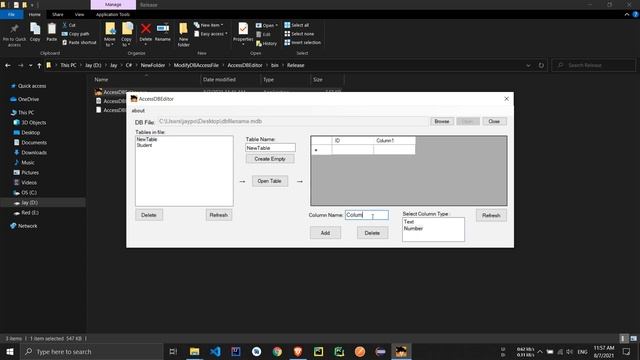Click the New folder icon

183,29
